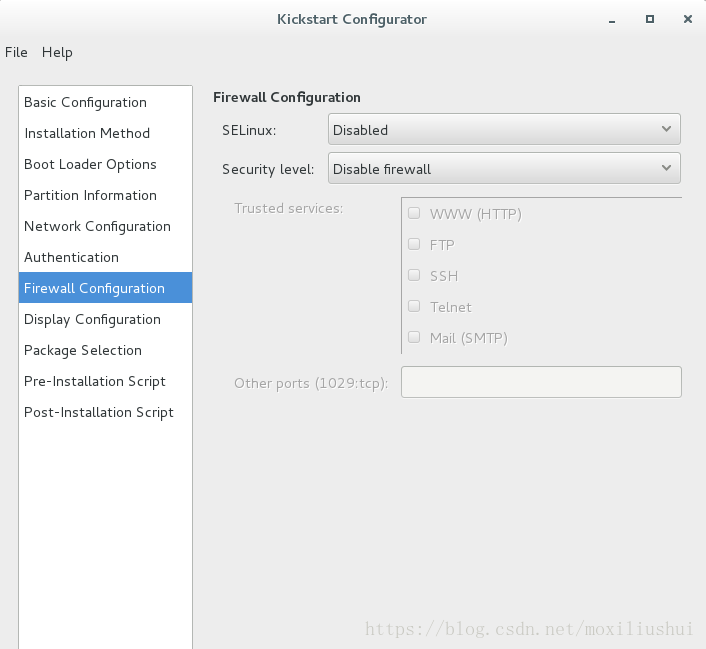706x649 pixels.
Task: Select Basic Configuration in the sidebar
Action: (x=105, y=102)
